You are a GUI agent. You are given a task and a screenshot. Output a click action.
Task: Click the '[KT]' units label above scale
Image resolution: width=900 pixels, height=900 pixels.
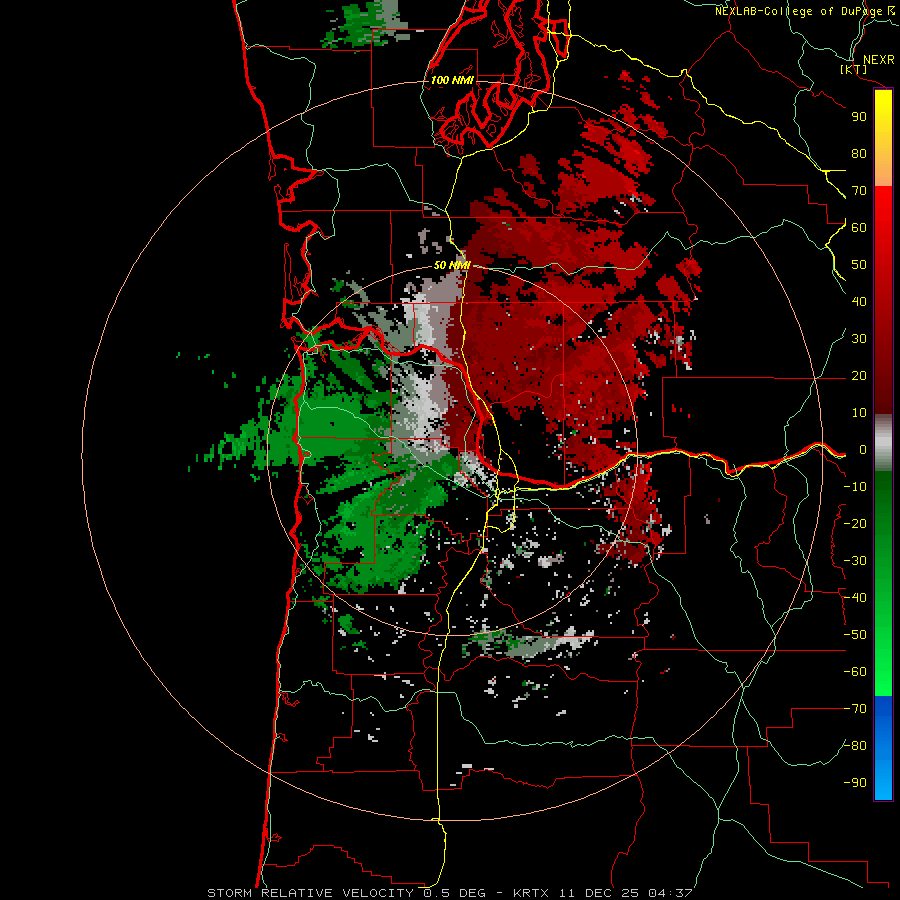tap(853, 70)
